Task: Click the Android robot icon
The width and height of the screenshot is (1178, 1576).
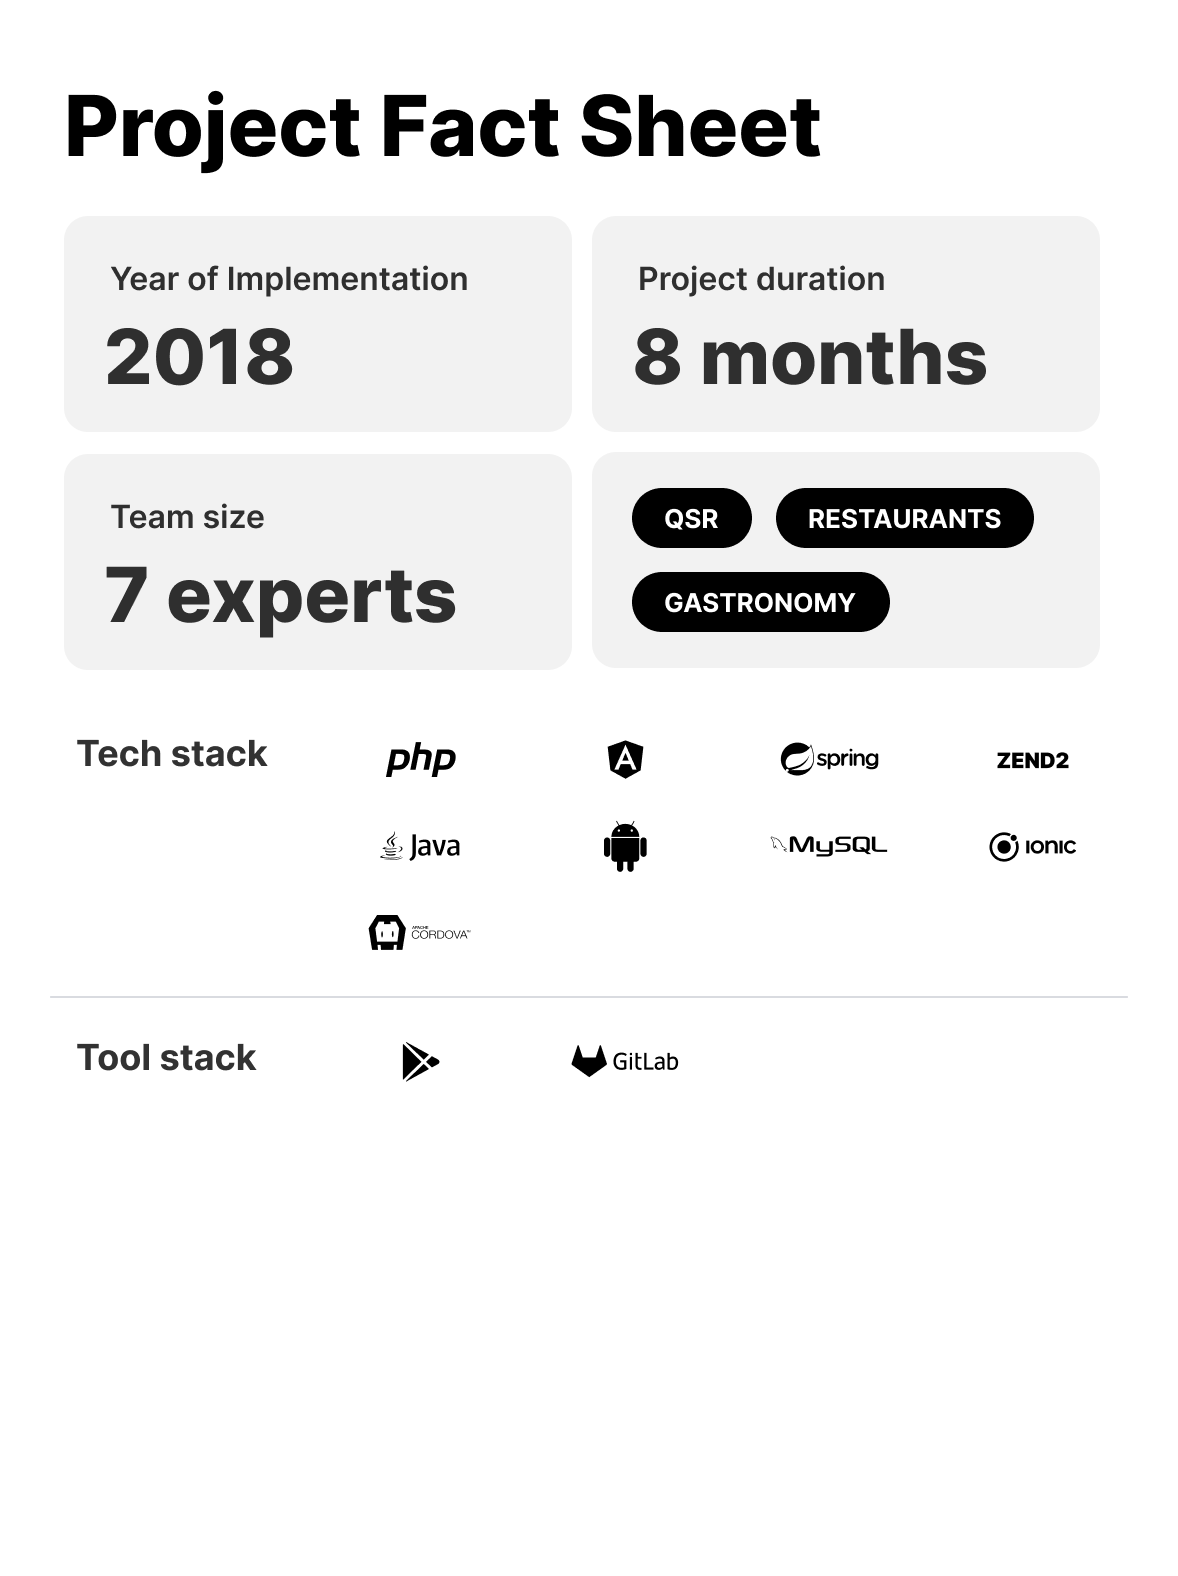Action: pyautogui.click(x=625, y=846)
